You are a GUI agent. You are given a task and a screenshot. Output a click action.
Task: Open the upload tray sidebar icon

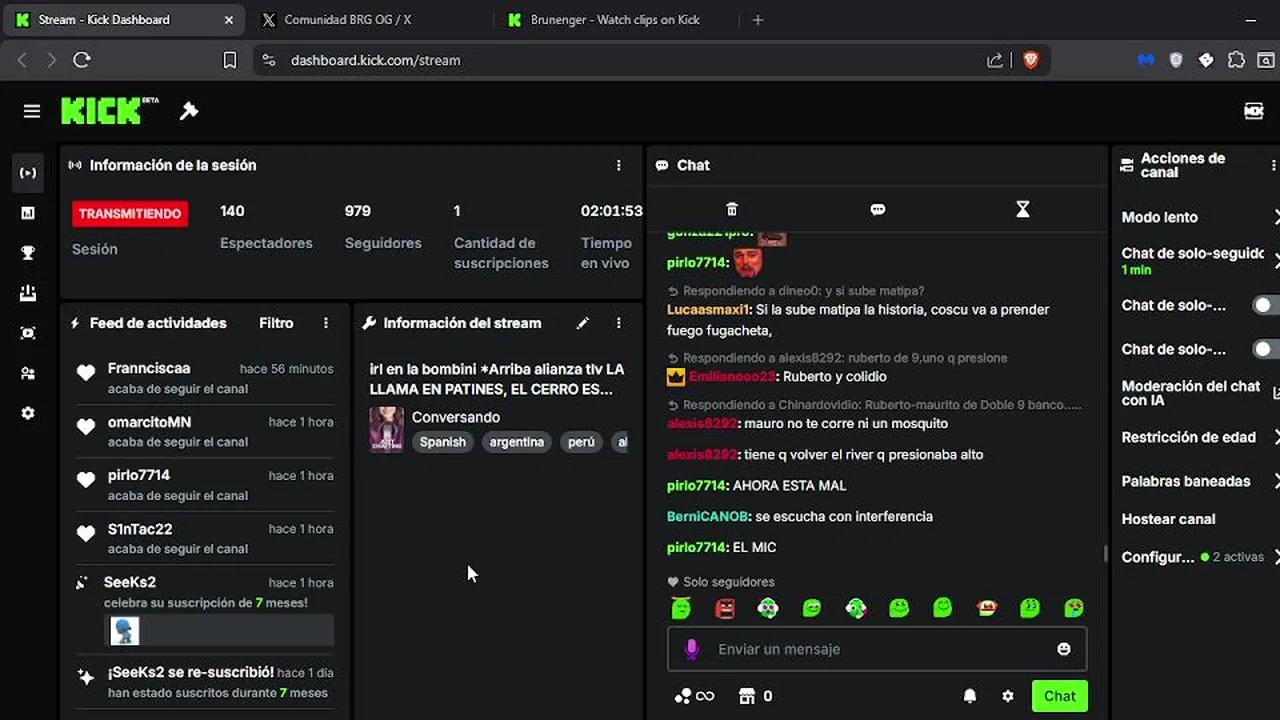[28, 293]
